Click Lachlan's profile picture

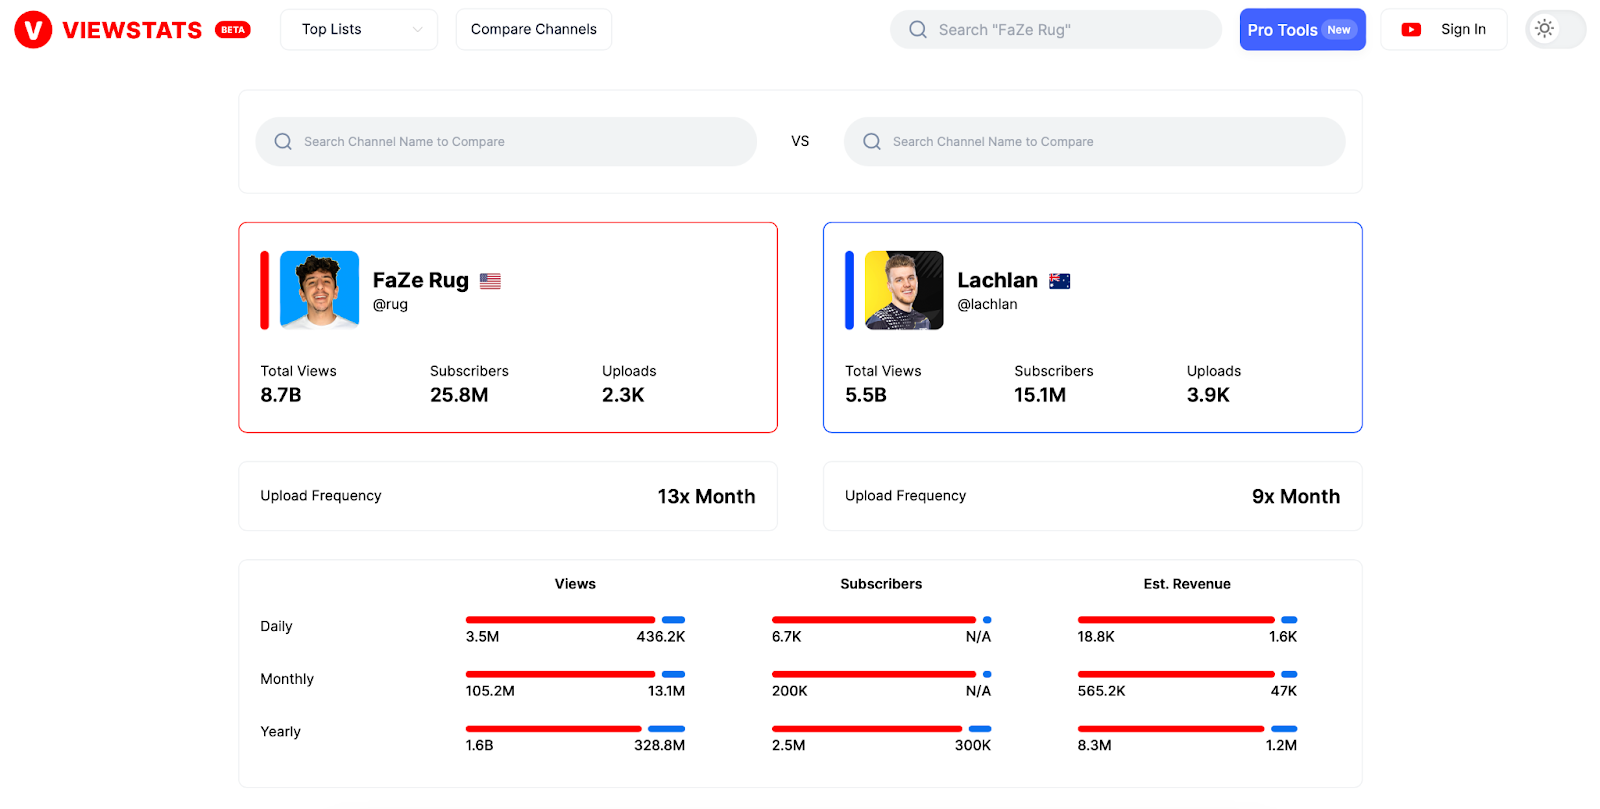point(904,290)
